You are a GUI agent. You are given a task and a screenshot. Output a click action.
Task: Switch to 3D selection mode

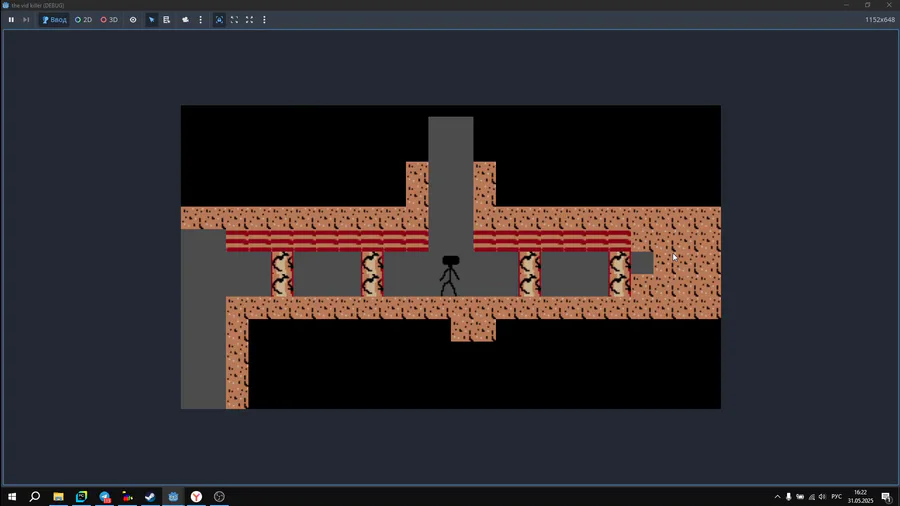[x=109, y=20]
